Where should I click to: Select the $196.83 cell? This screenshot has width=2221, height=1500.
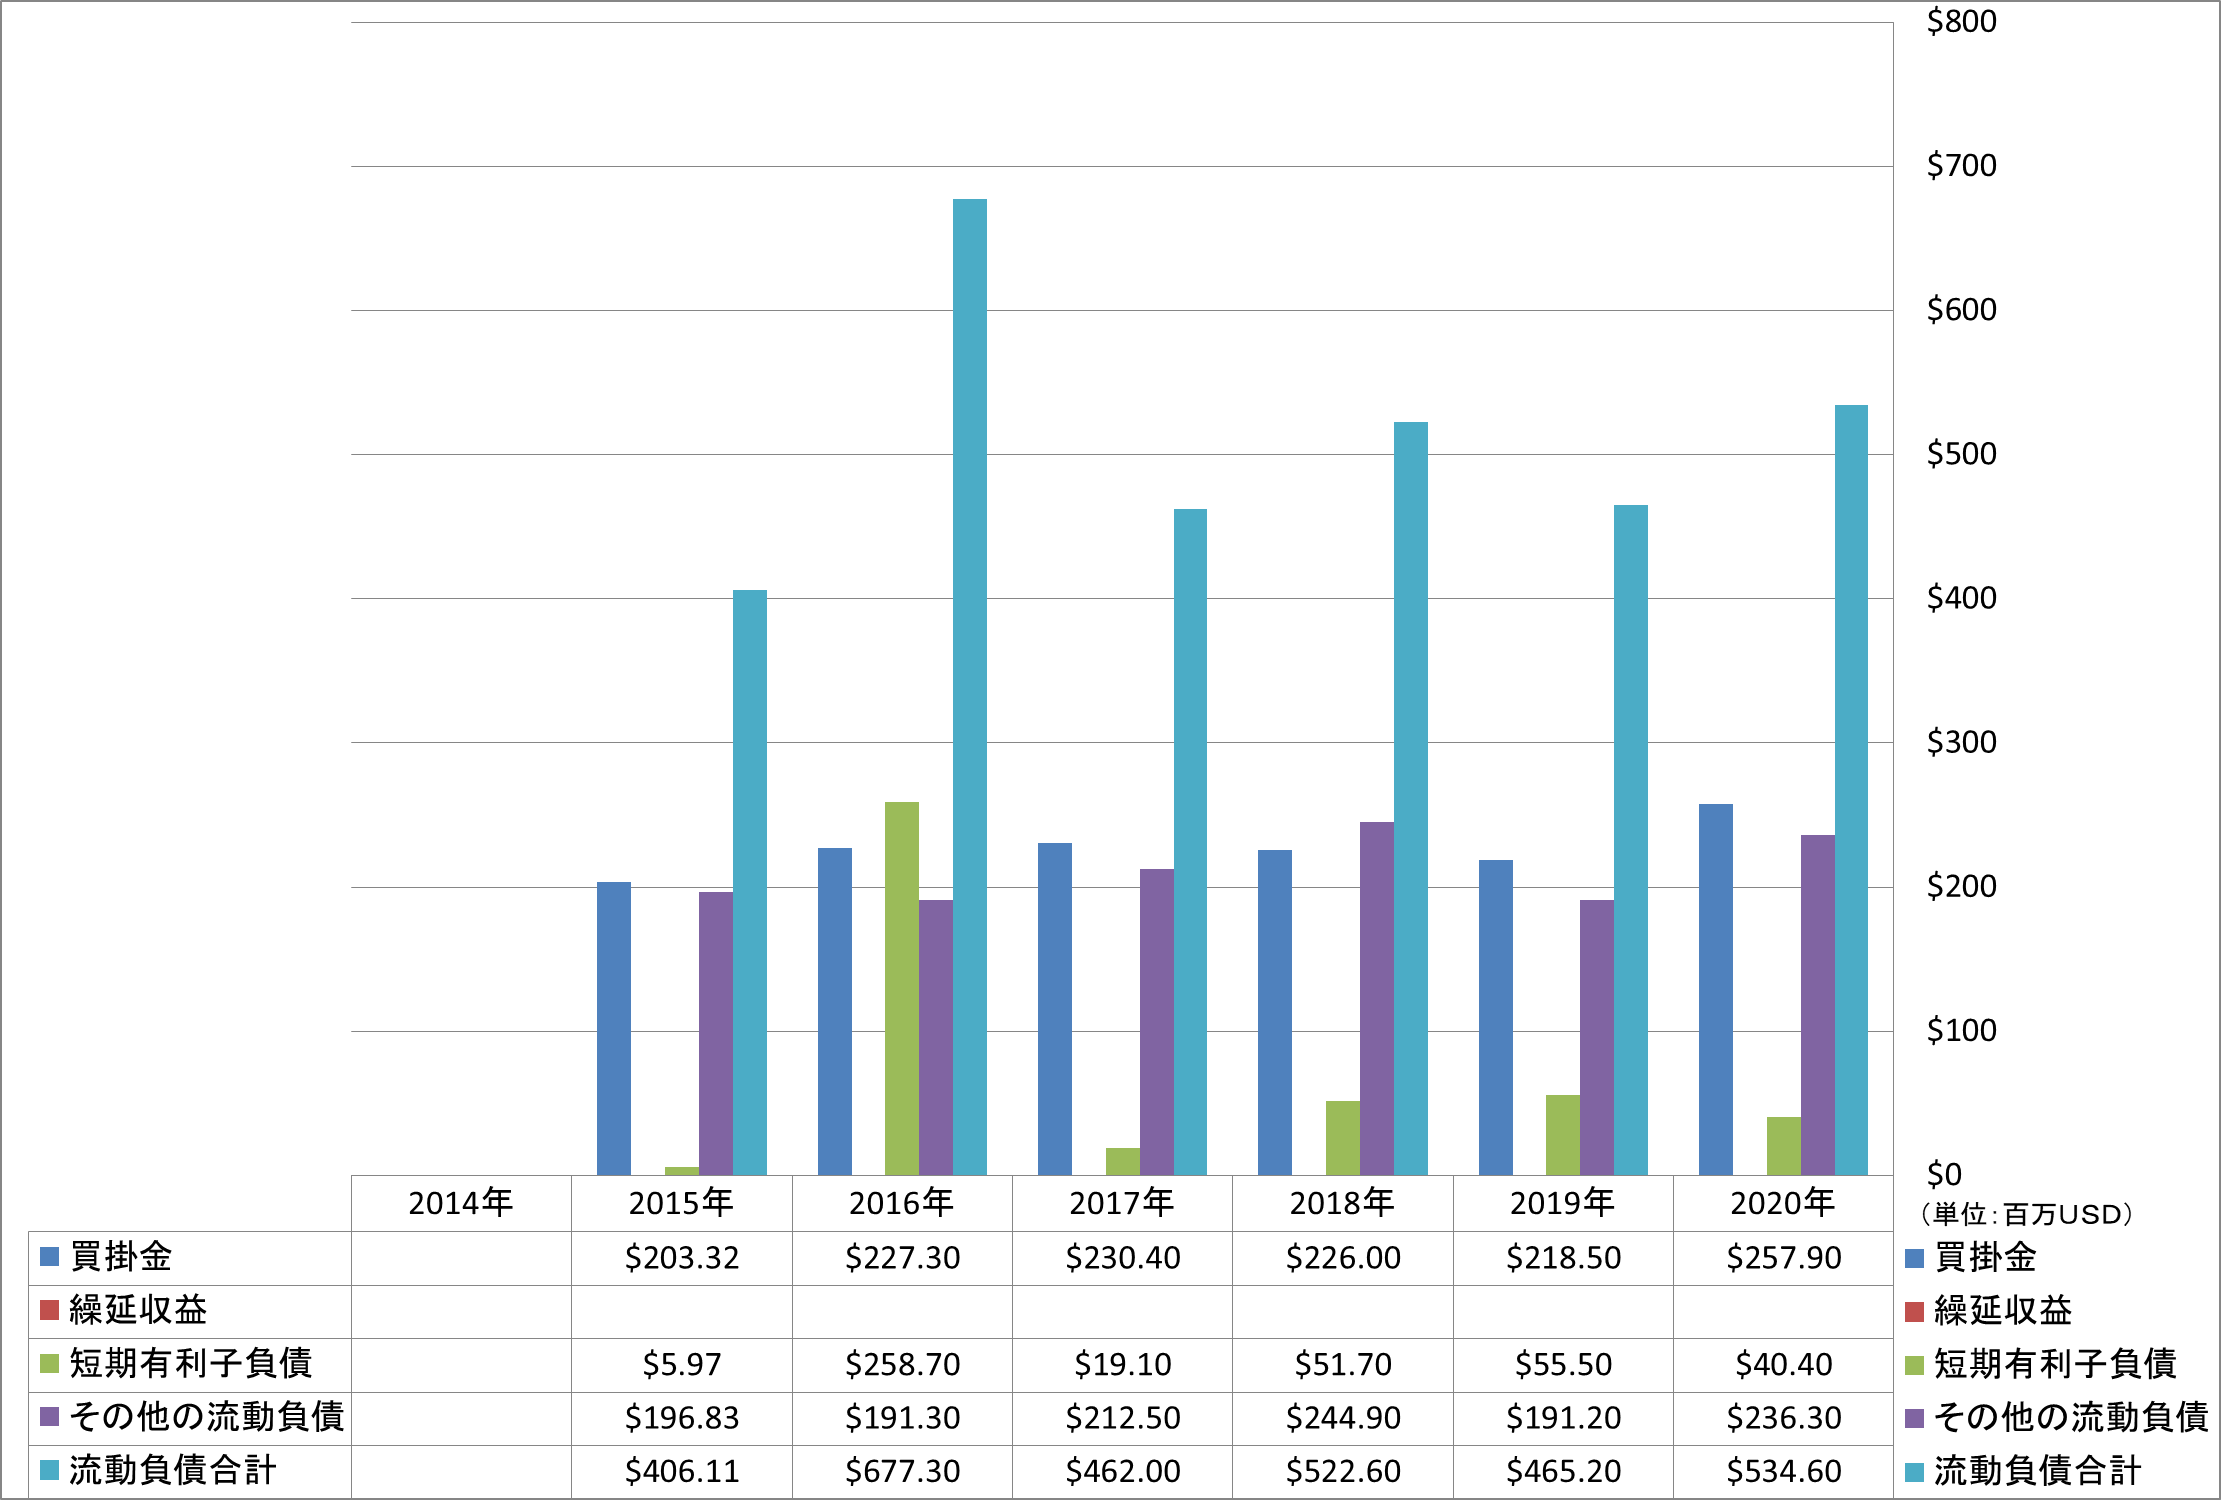click(682, 1418)
